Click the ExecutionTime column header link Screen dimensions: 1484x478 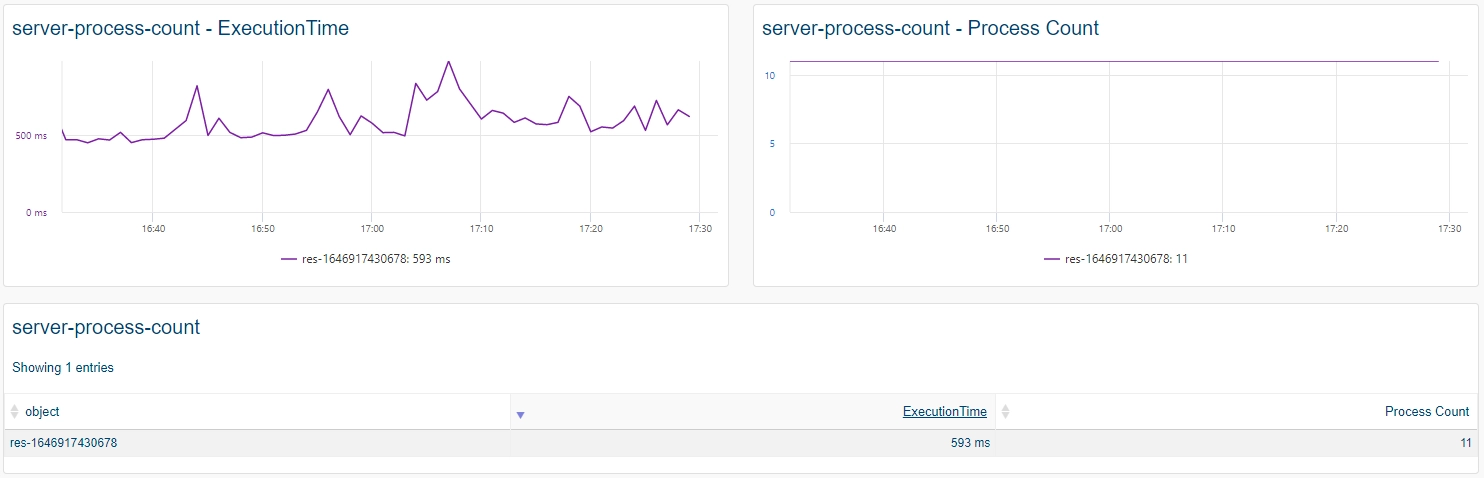944,412
